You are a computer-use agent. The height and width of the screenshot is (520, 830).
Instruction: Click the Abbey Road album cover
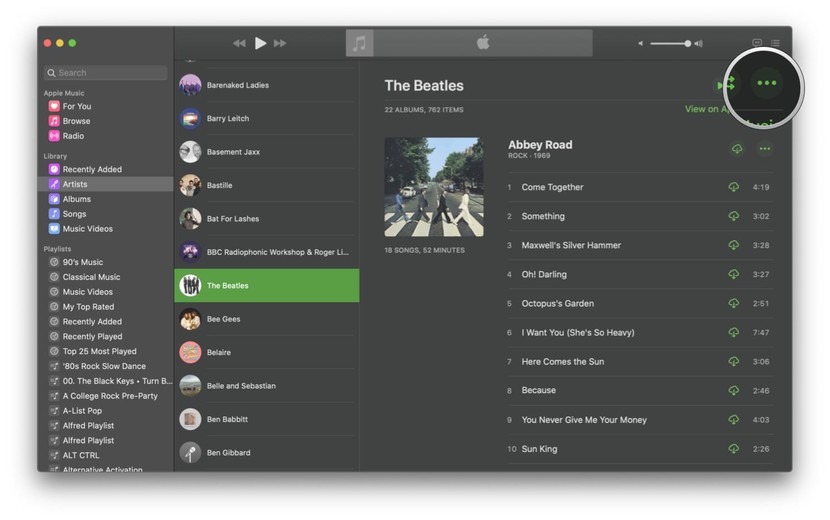point(434,187)
